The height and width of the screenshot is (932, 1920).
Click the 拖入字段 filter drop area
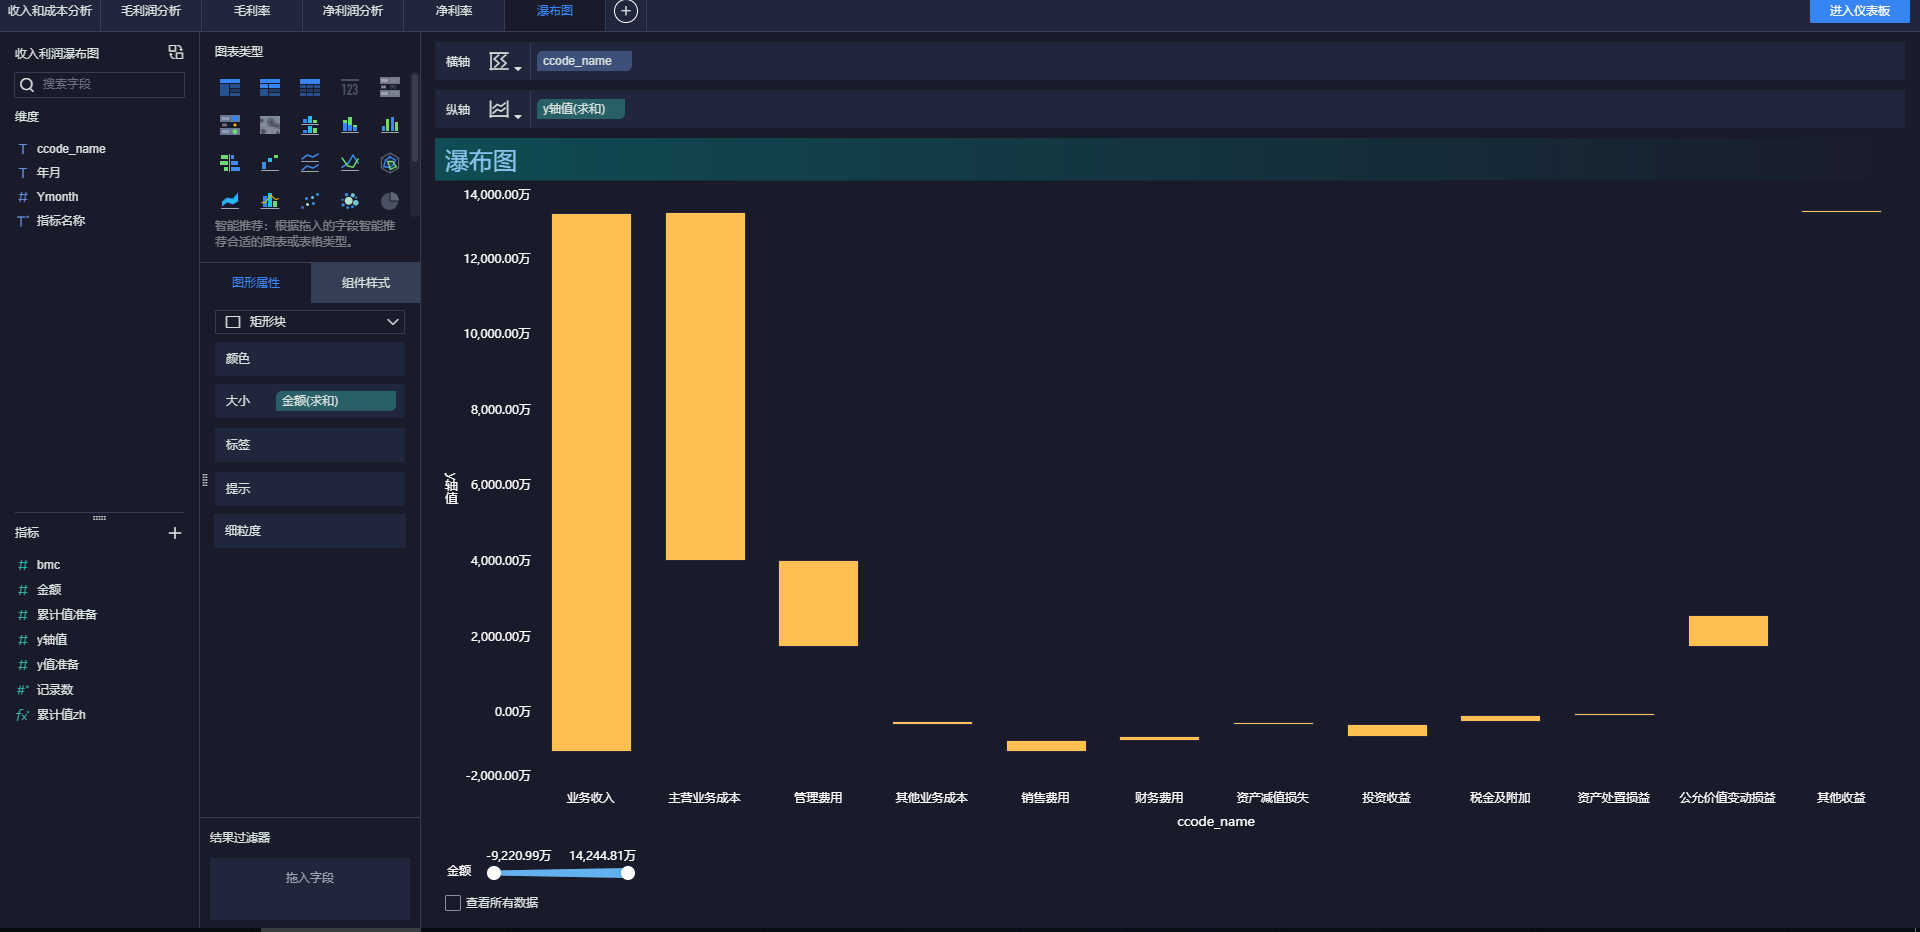(x=310, y=889)
